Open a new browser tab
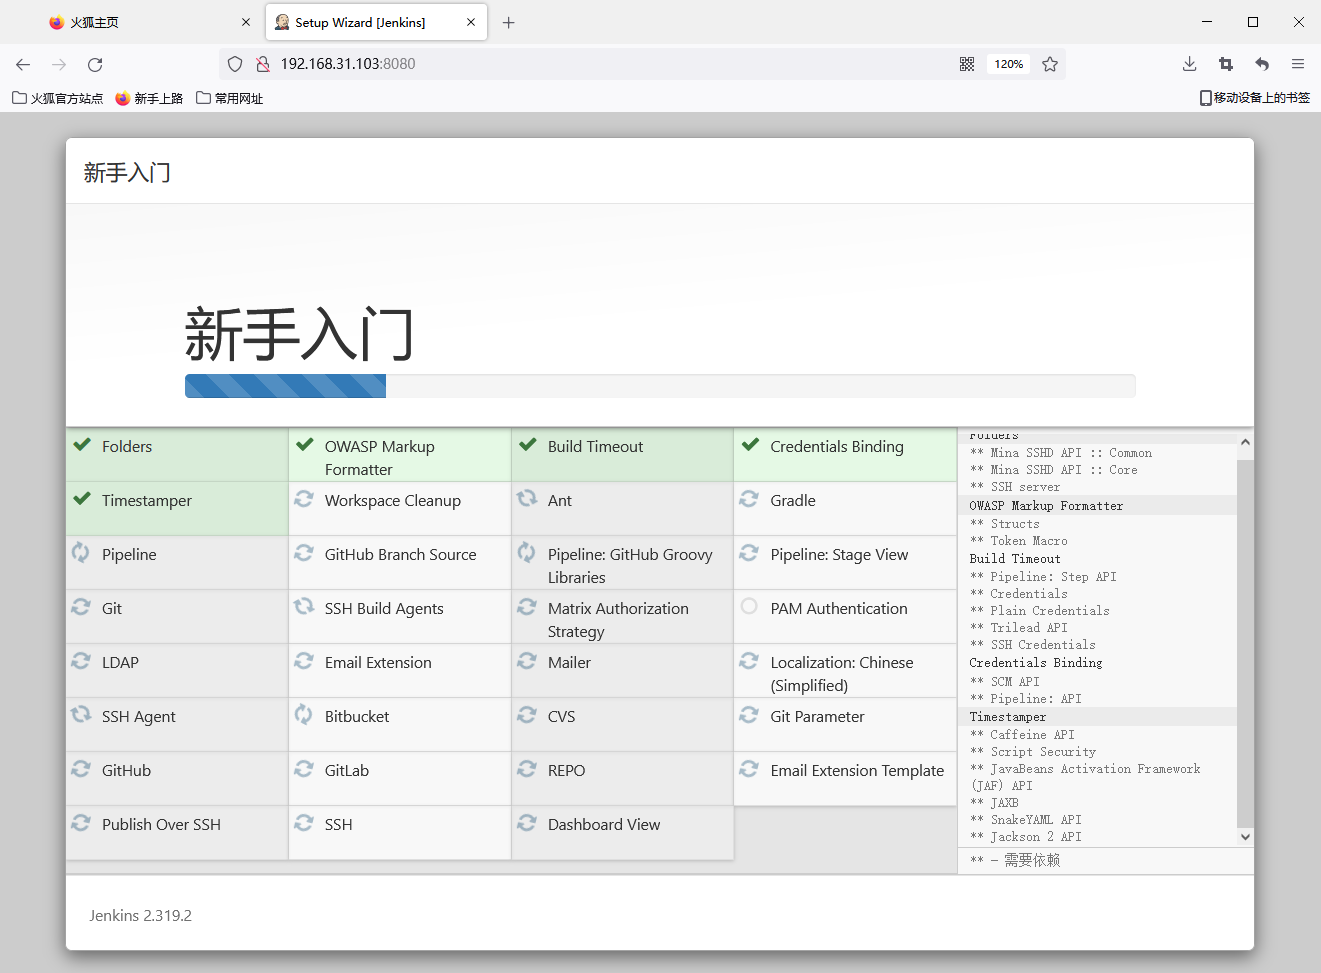 pyautogui.click(x=508, y=22)
